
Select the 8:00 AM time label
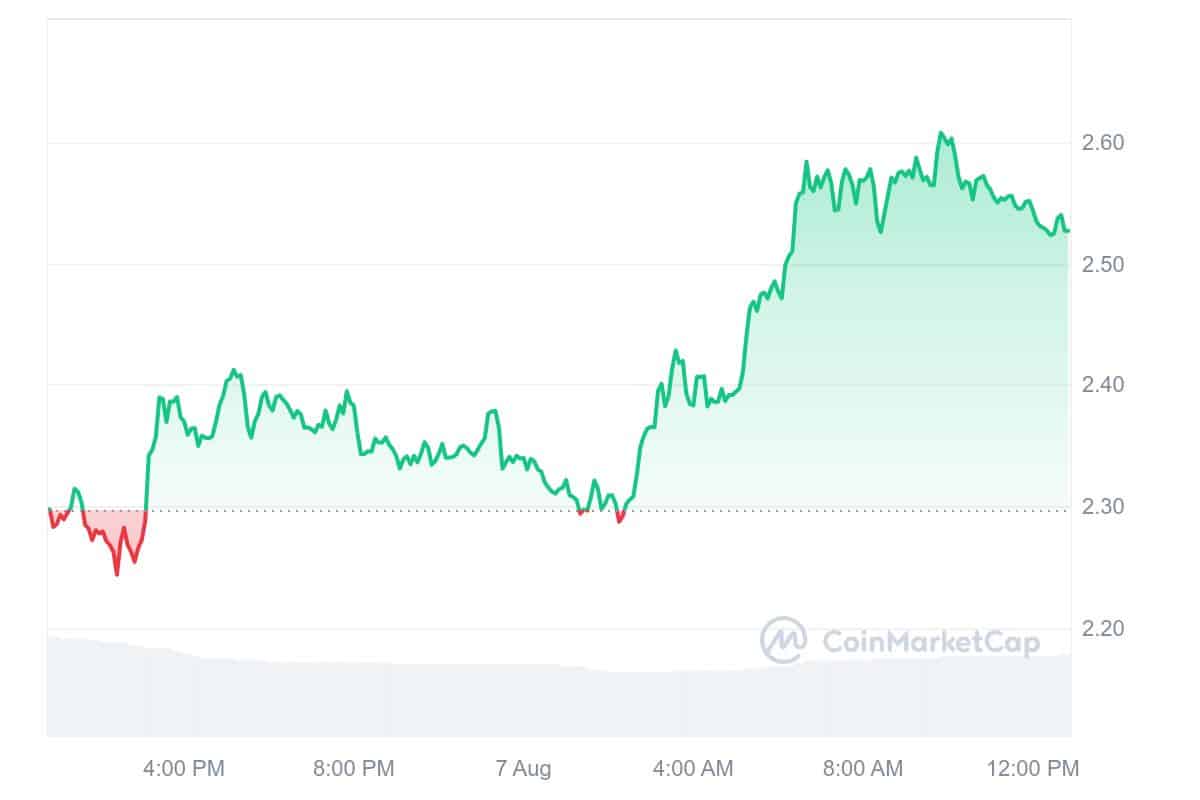pyautogui.click(x=862, y=769)
